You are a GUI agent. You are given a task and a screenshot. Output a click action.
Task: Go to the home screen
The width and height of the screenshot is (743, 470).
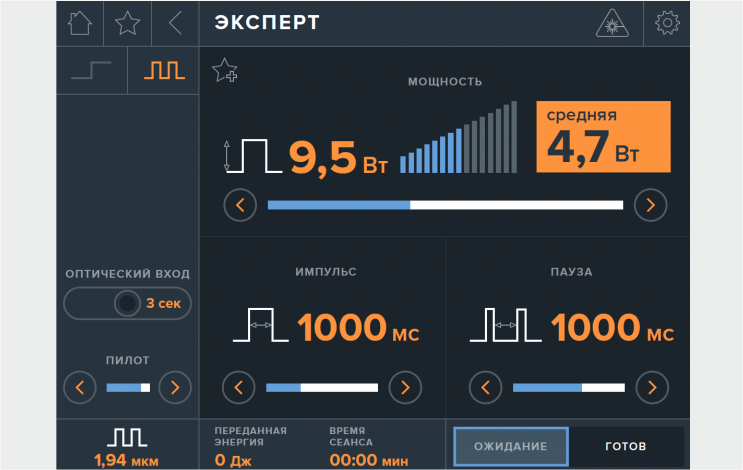coord(79,23)
